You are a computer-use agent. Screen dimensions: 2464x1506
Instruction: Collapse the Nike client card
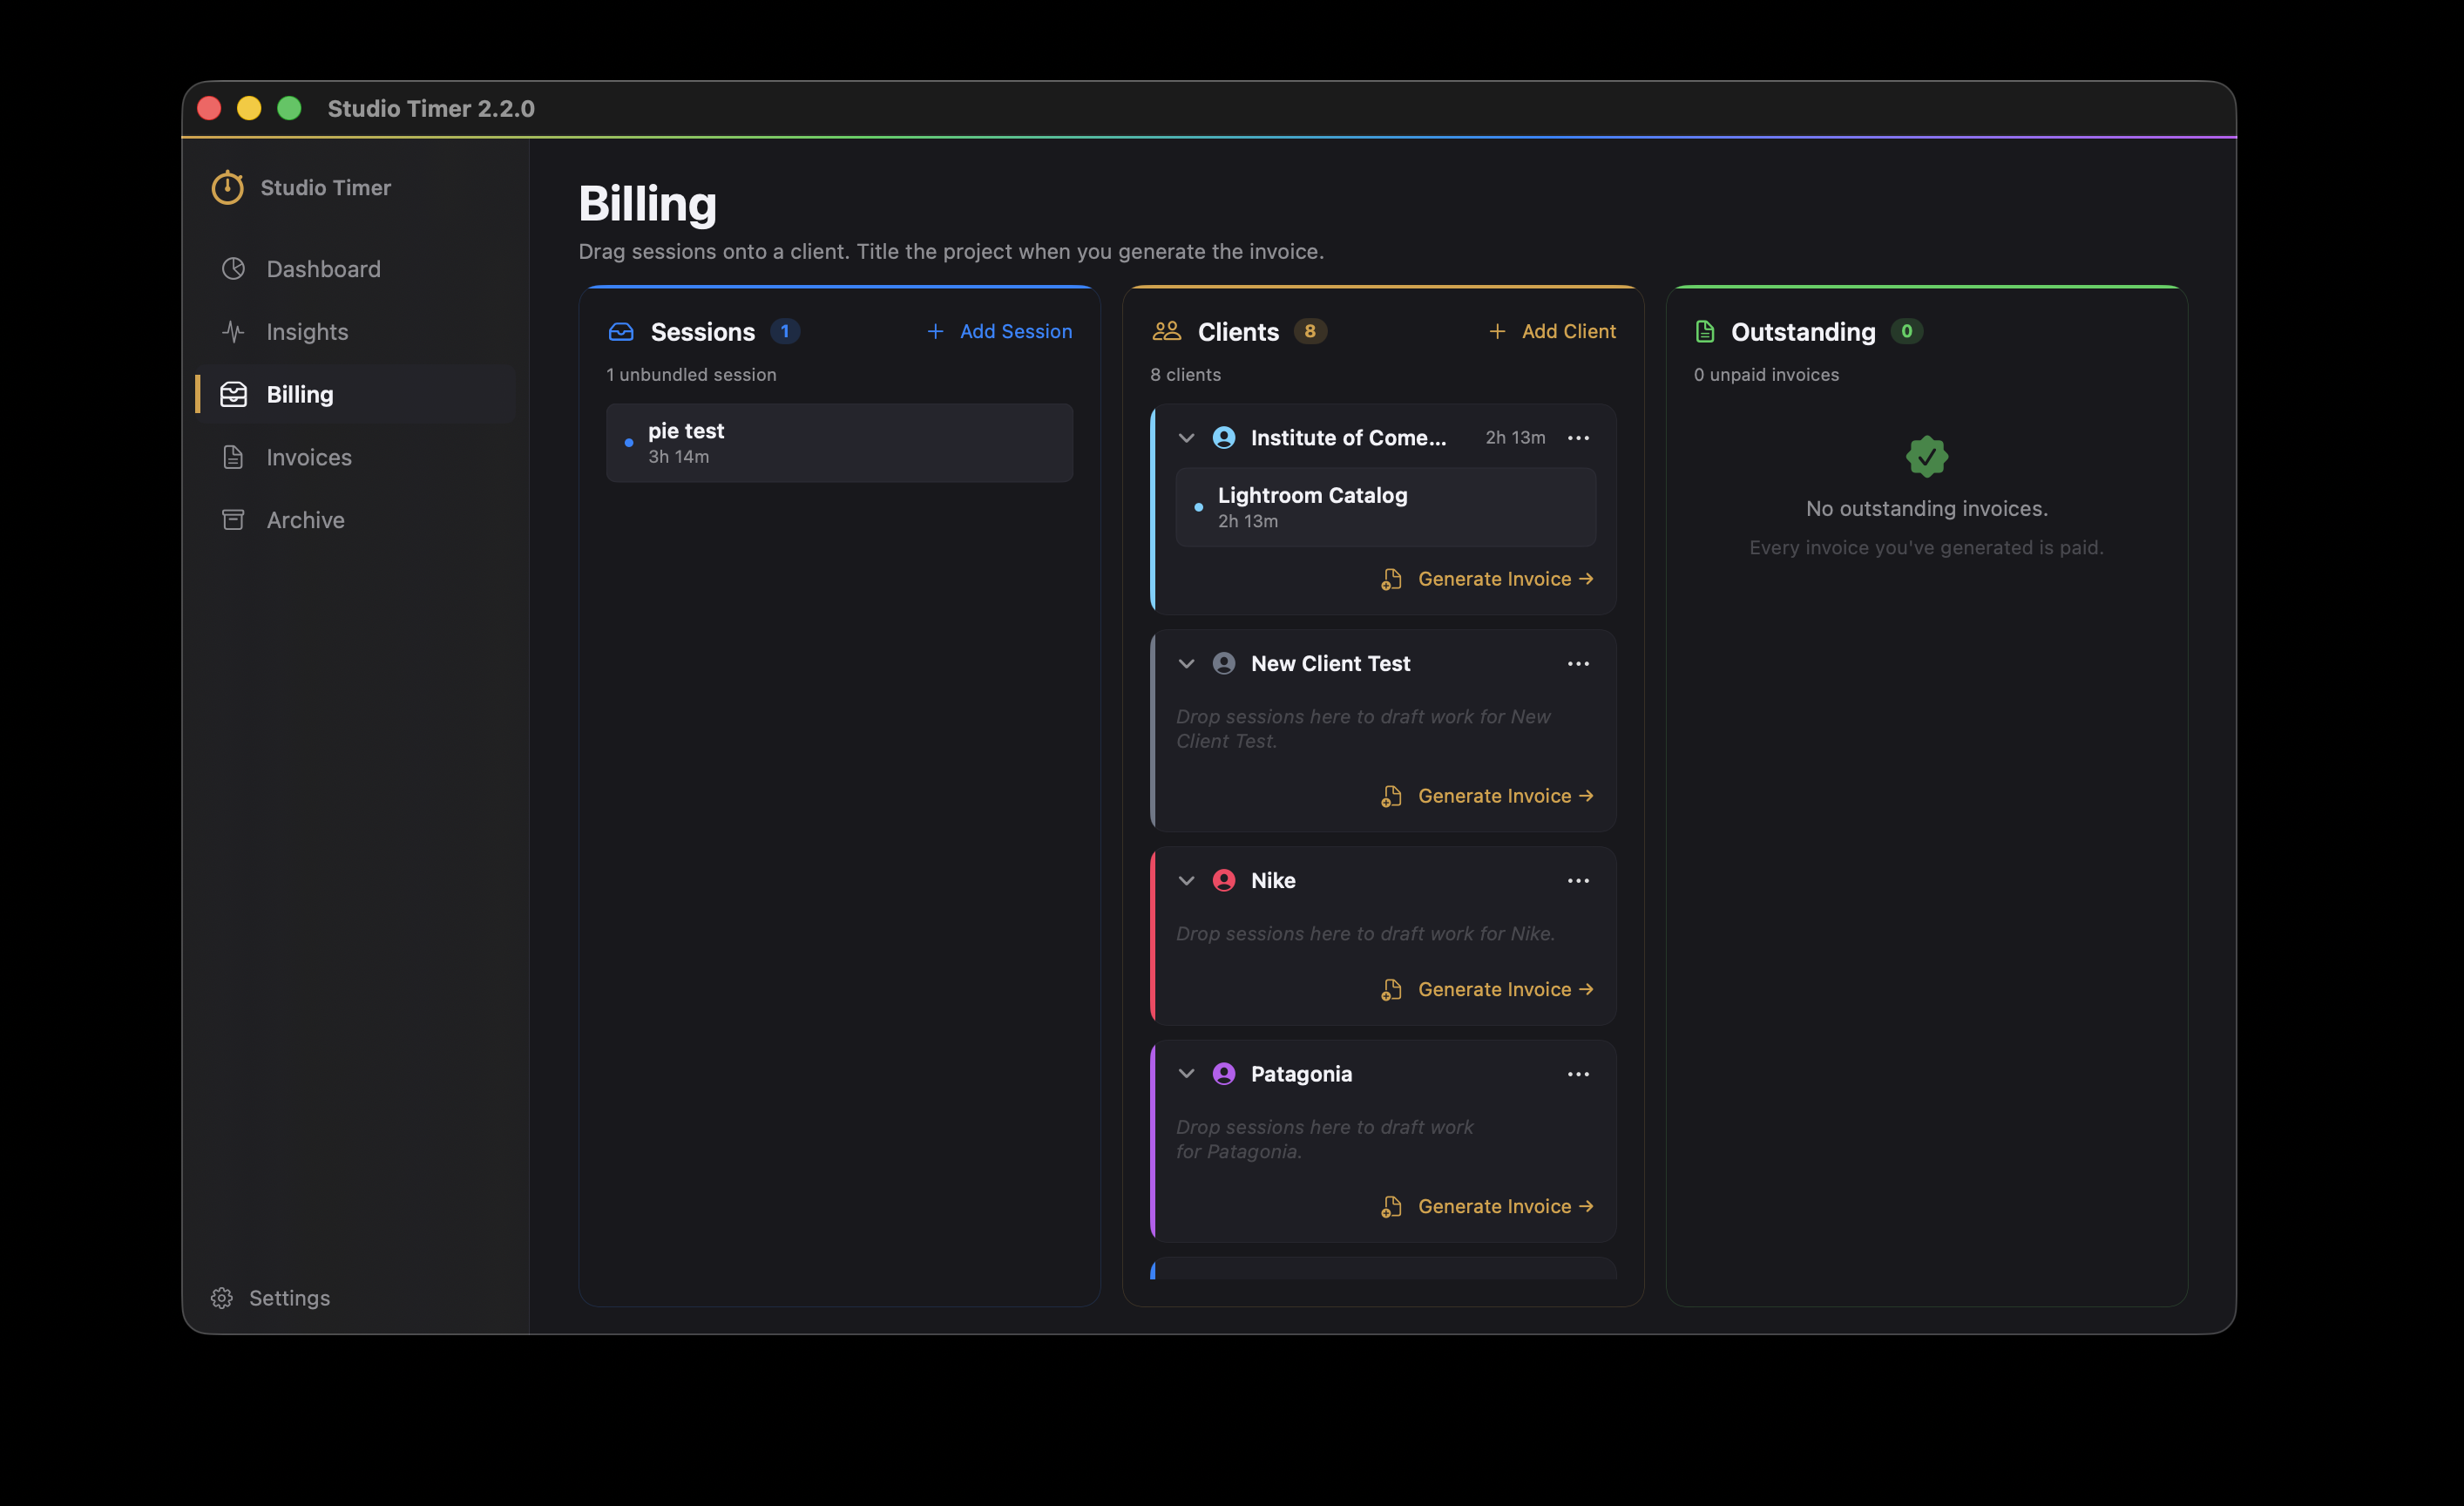pyautogui.click(x=1186, y=881)
